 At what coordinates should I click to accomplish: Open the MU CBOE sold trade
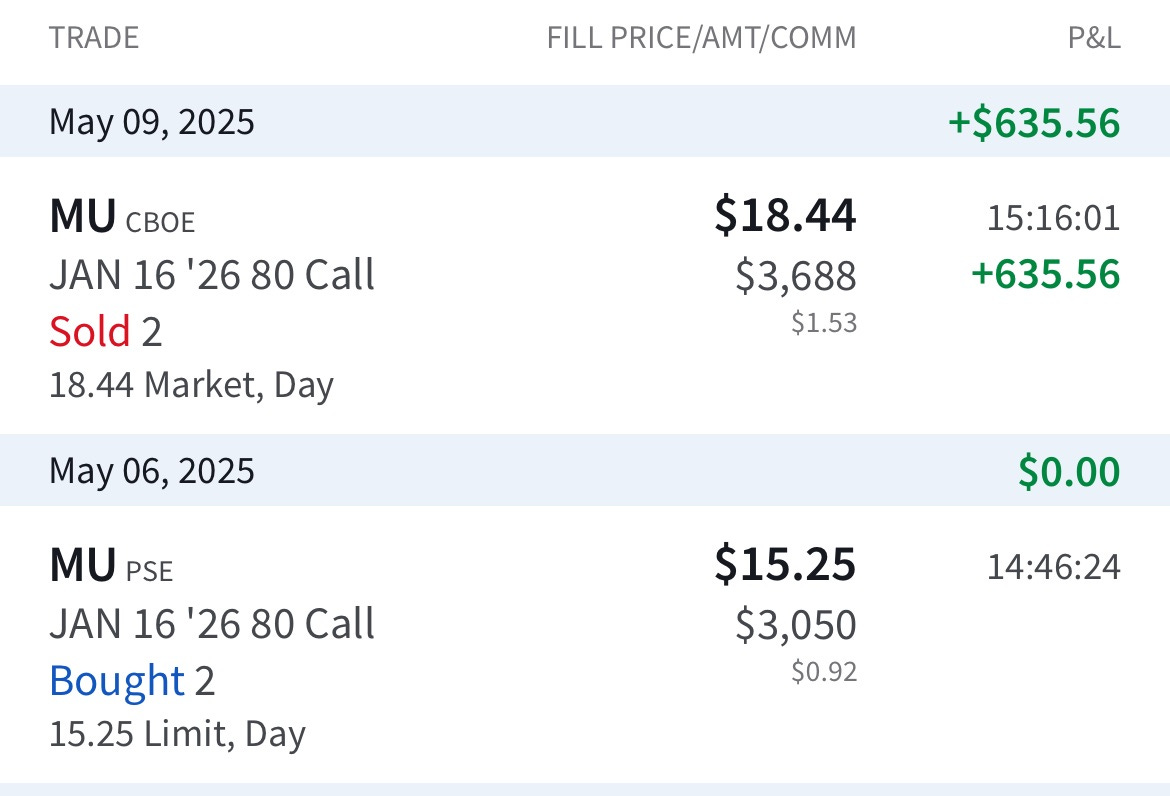tap(585, 296)
